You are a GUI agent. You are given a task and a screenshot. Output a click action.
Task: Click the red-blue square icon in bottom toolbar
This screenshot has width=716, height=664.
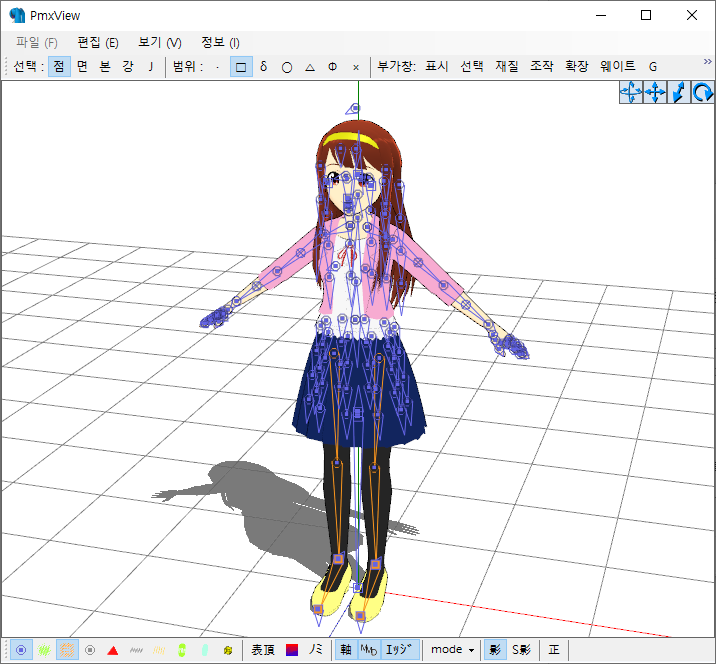click(292, 650)
